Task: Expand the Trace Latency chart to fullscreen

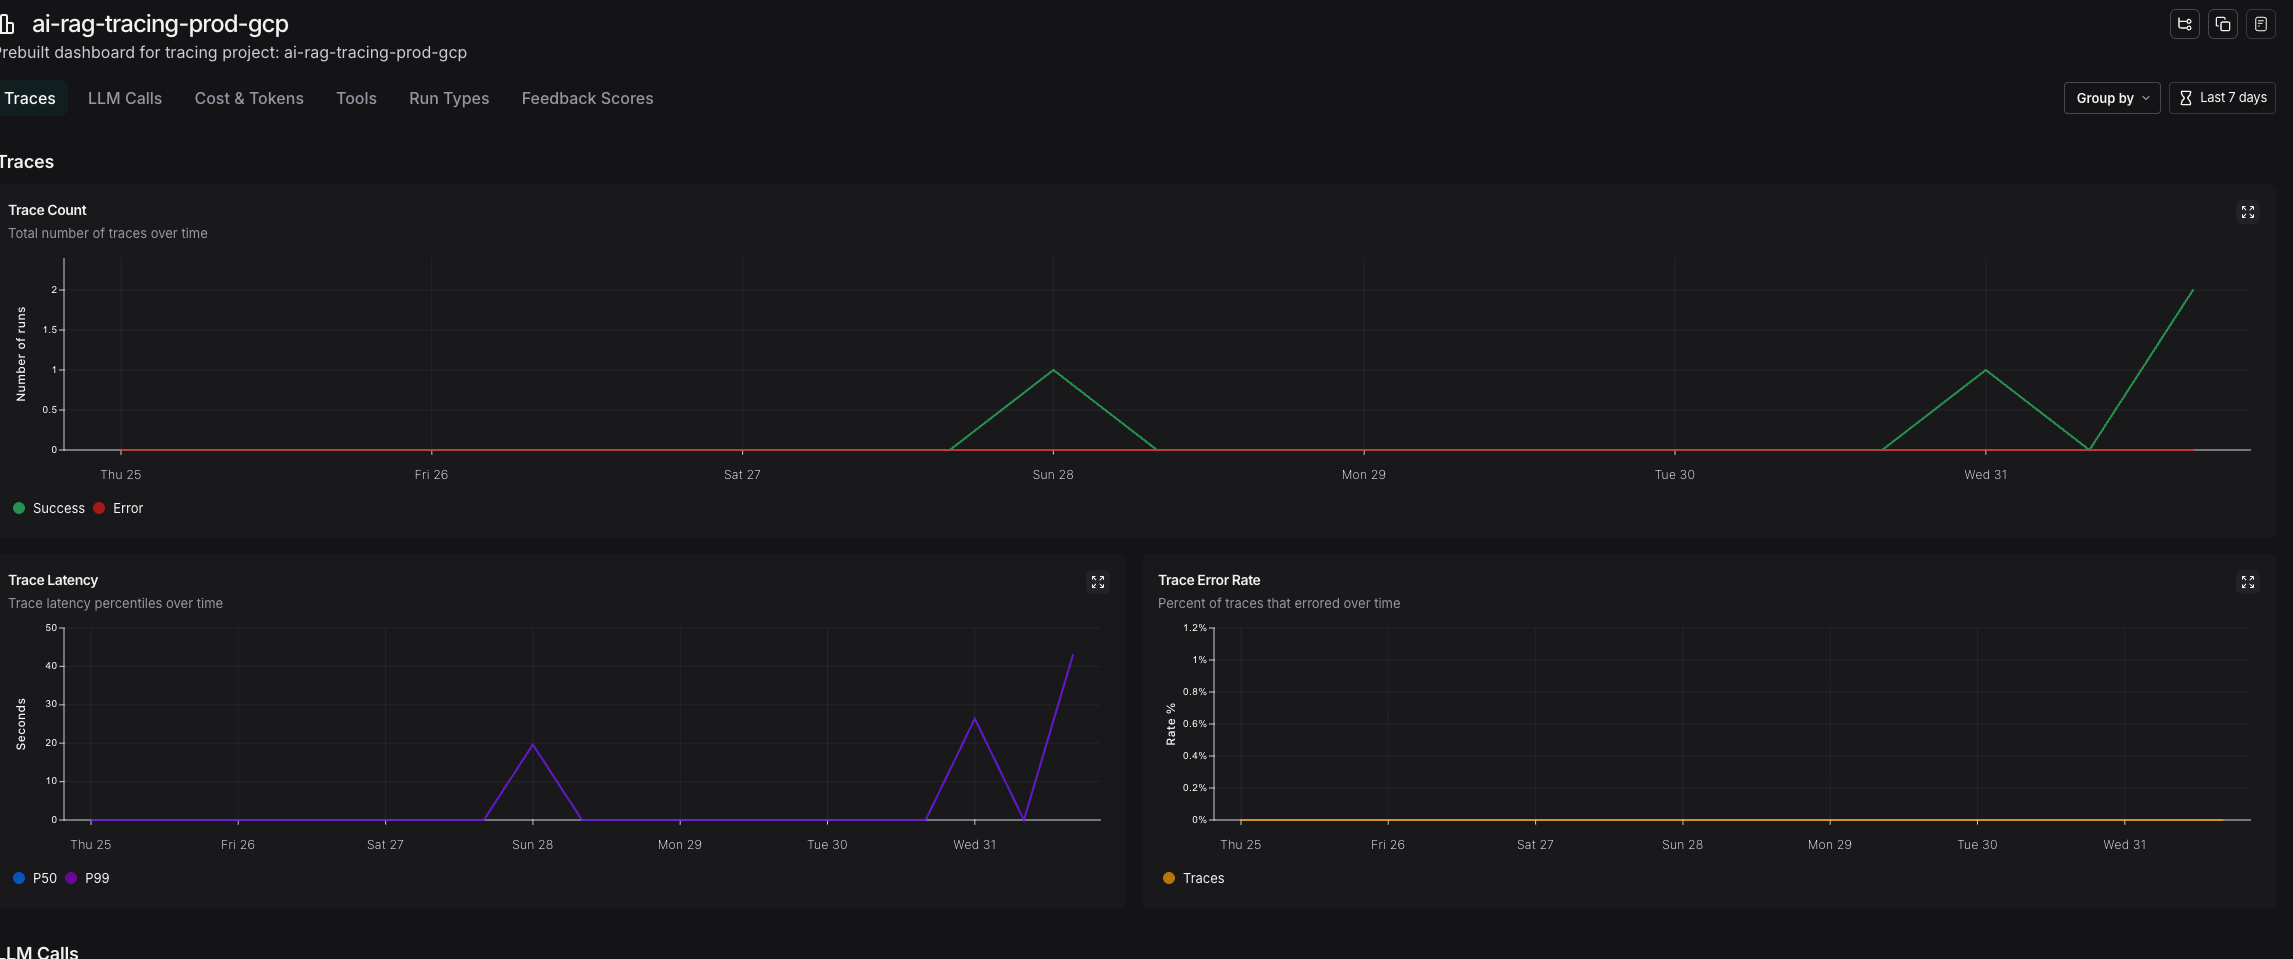Action: click(x=1097, y=581)
